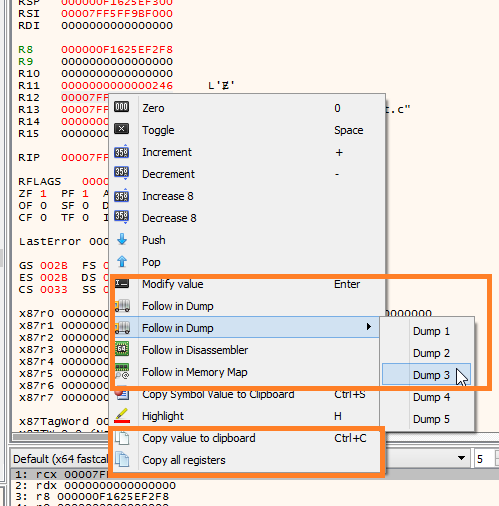
Task: Click the Toggle icon in context menu
Action: [x=121, y=129]
